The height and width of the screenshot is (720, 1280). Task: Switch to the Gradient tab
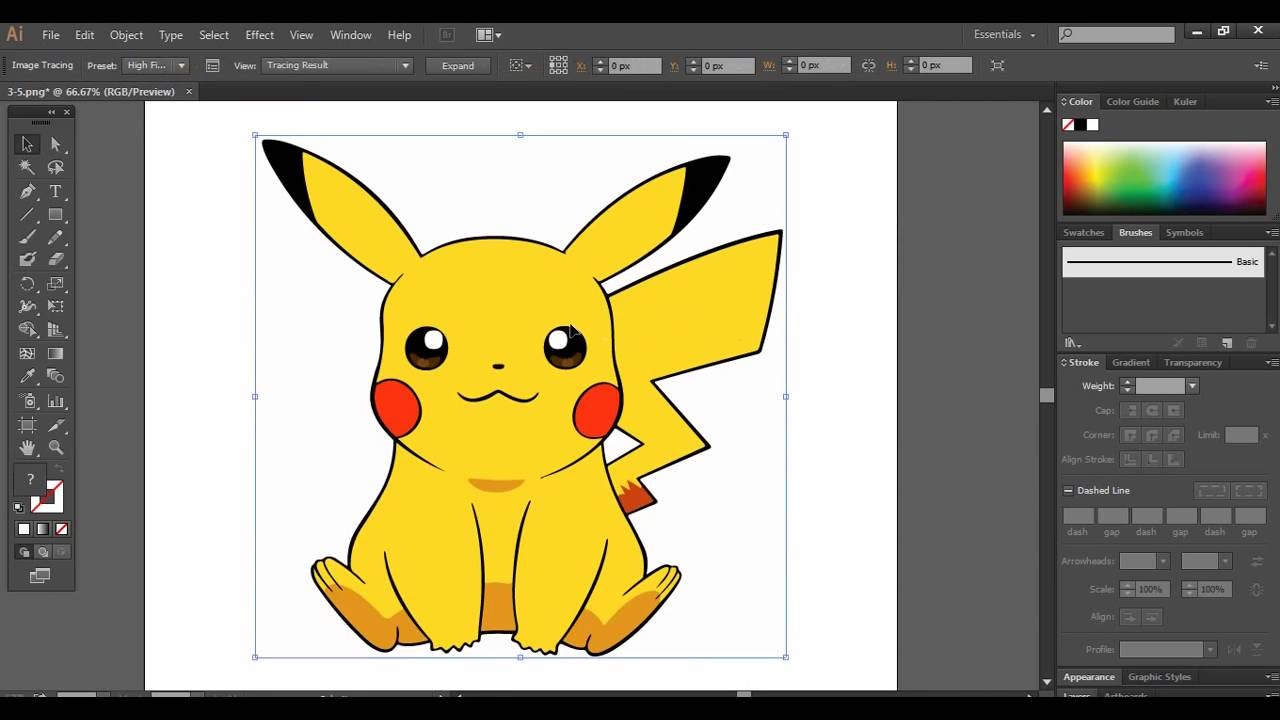coord(1131,362)
